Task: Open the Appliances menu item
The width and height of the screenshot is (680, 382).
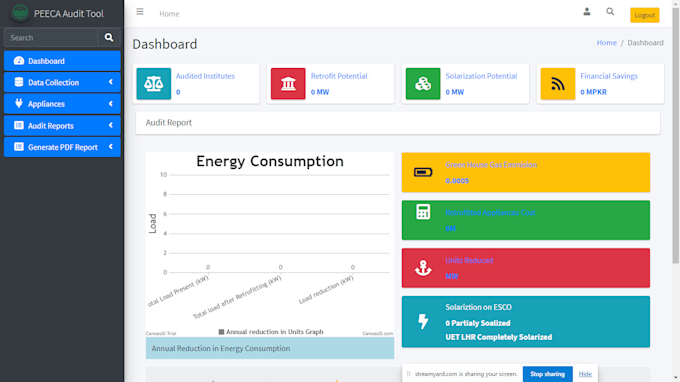Action: coord(62,104)
